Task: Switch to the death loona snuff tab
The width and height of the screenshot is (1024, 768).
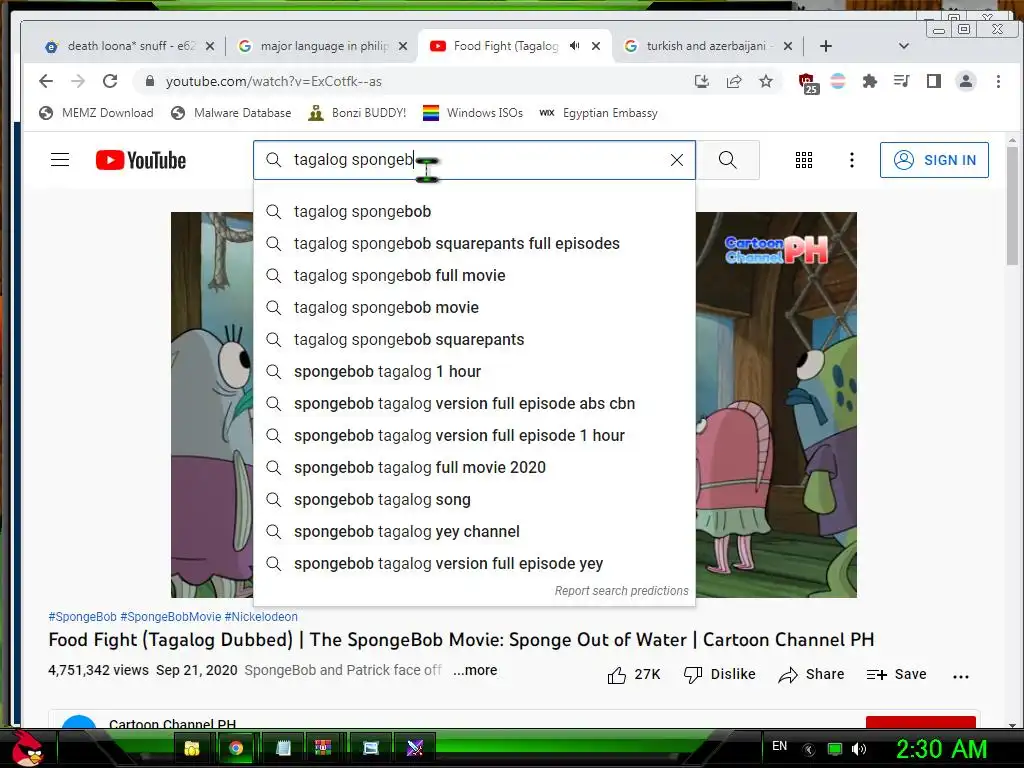Action: click(129, 46)
